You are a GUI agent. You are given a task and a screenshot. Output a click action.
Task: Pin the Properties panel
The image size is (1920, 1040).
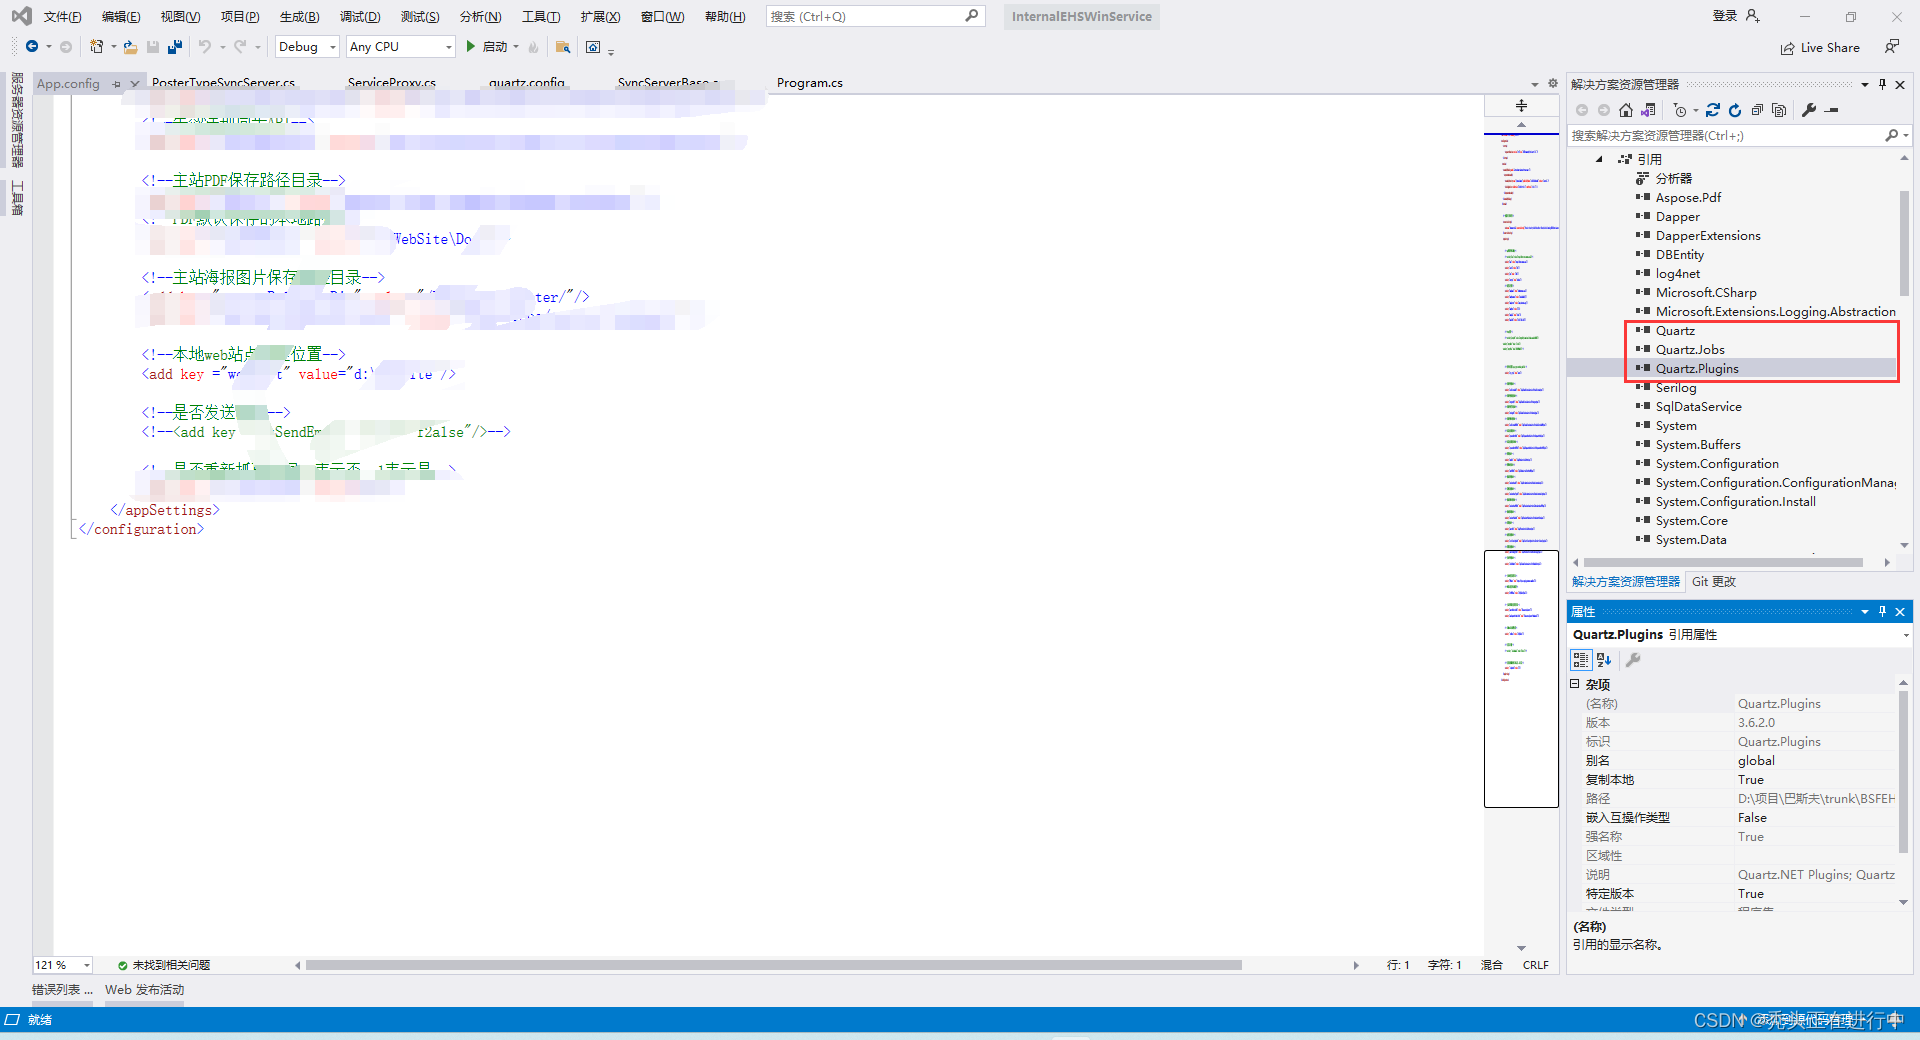pos(1883,611)
